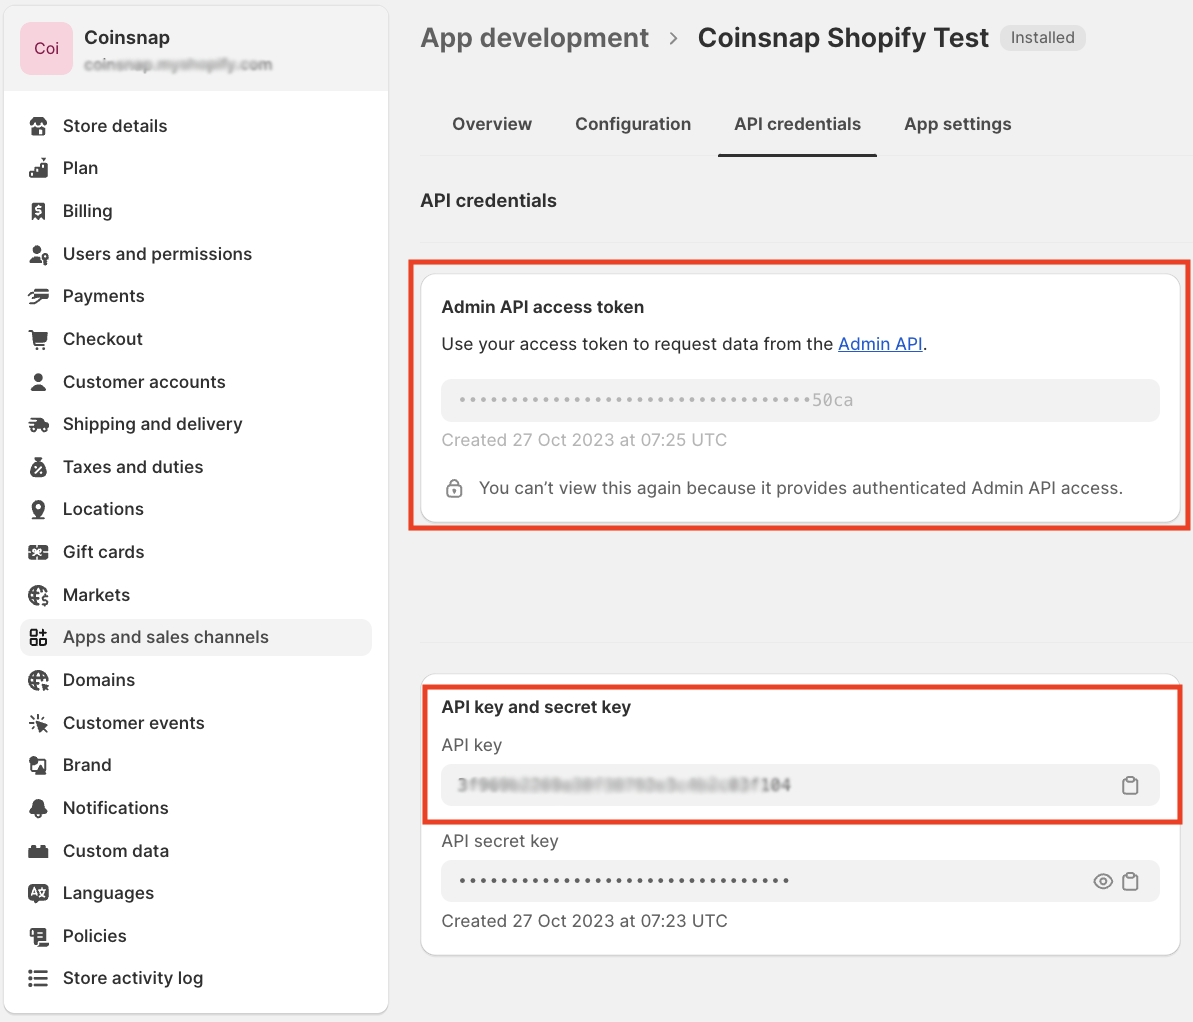Viewport: 1193px width, 1022px height.
Task: Open the Configuration tab
Action: point(633,124)
